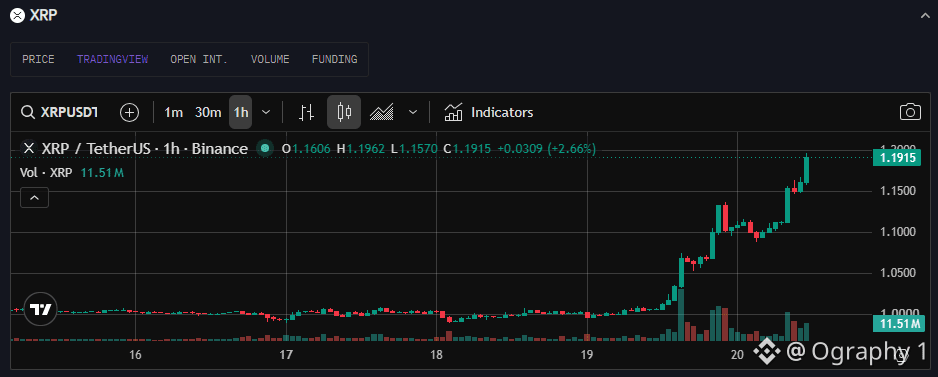Click the high value H1.1962 in the legend

coord(361,148)
